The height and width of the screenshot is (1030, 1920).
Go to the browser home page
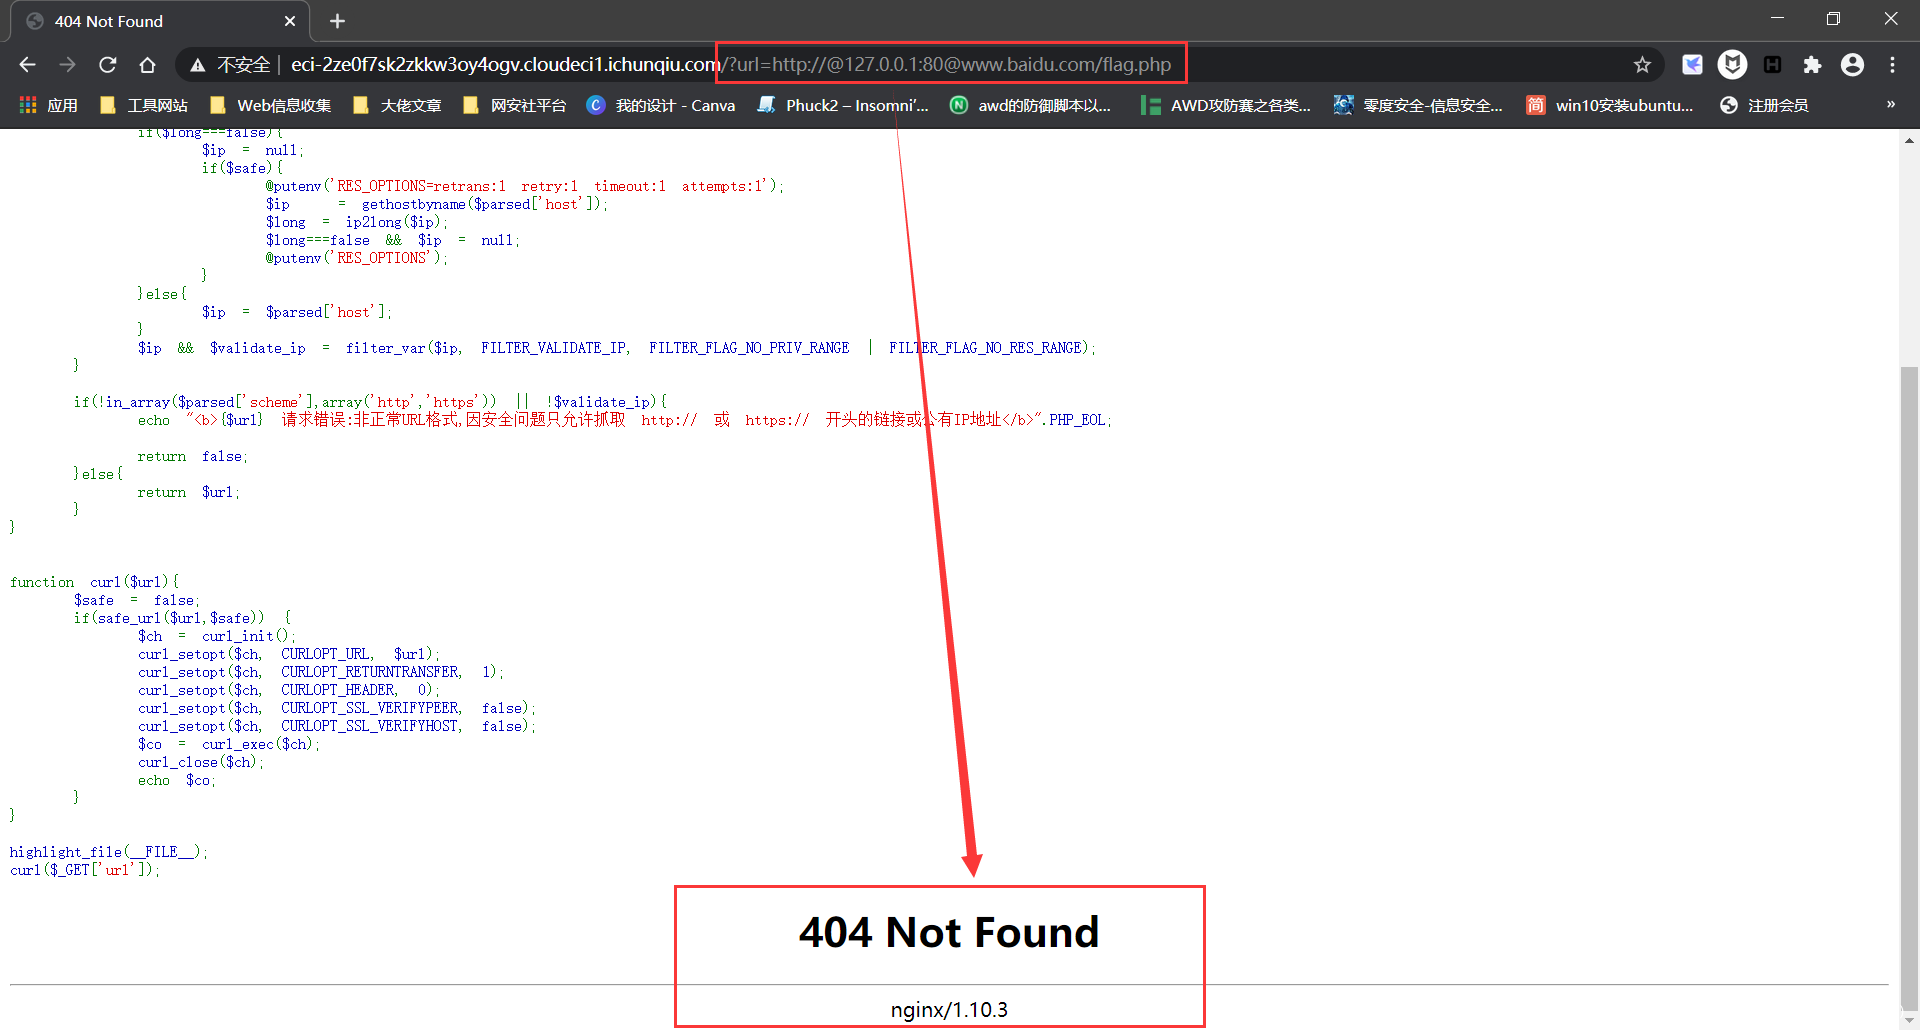pyautogui.click(x=147, y=65)
